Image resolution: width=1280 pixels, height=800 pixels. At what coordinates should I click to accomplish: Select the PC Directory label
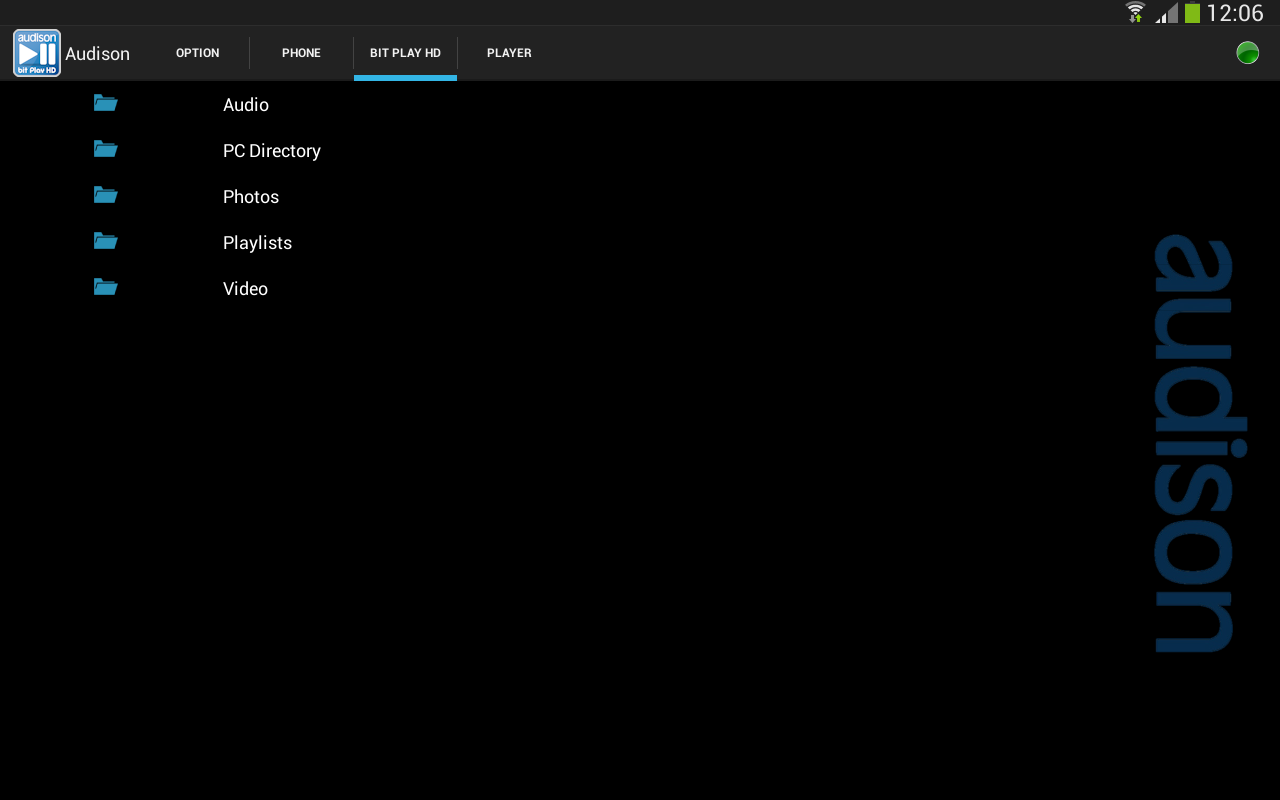[x=272, y=151]
